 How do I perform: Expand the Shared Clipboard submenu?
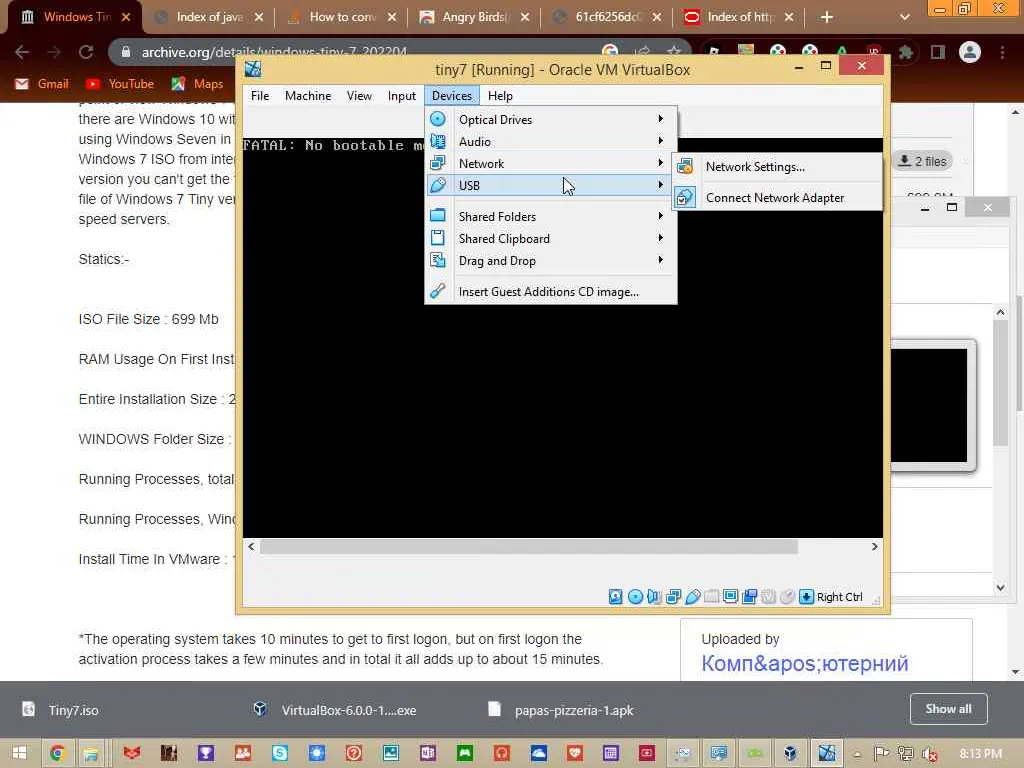click(x=661, y=238)
